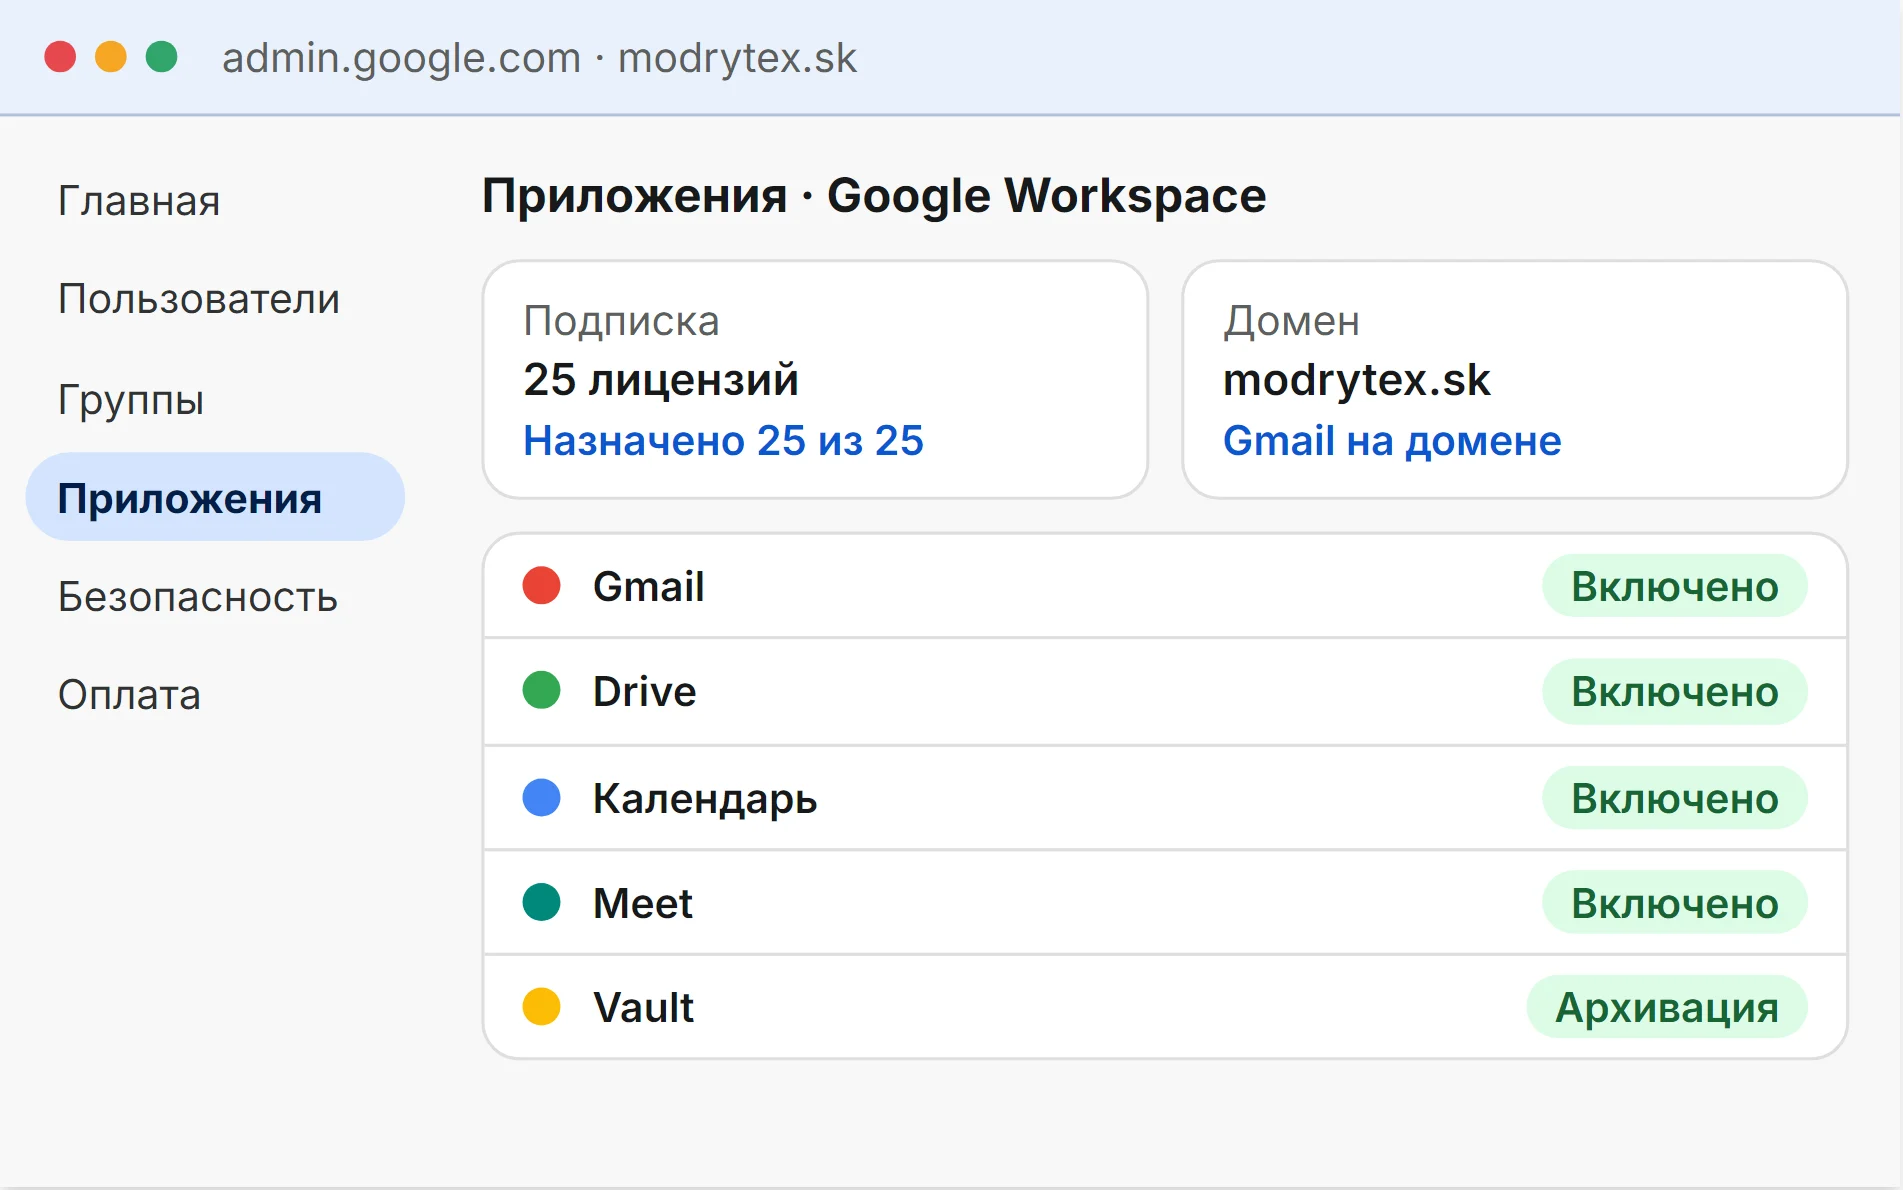Click the red Gmail app icon

click(x=541, y=586)
